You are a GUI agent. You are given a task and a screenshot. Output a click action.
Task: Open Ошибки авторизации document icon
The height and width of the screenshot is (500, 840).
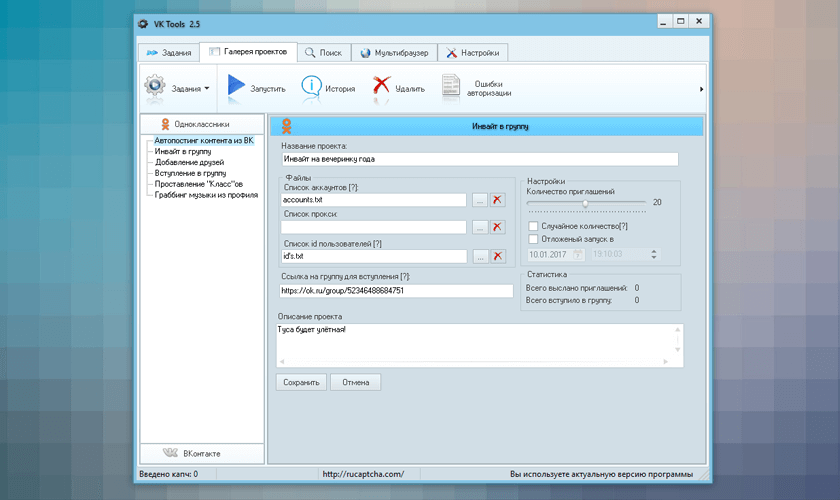[451, 86]
